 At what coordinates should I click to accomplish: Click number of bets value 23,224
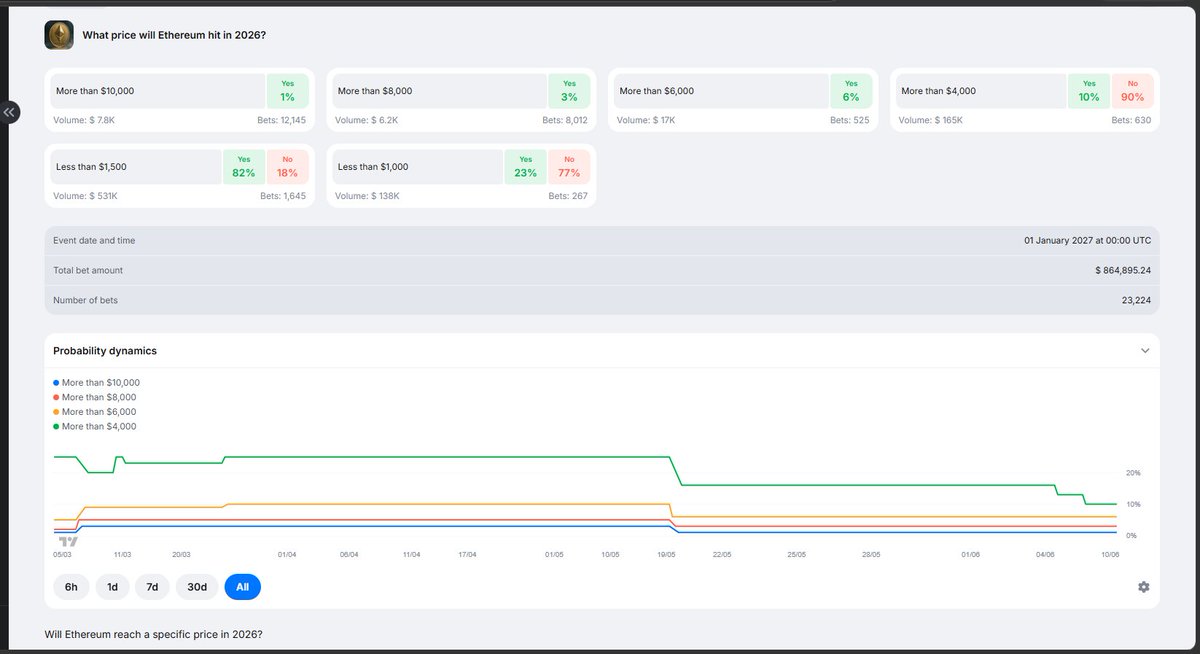pyautogui.click(x=1136, y=300)
